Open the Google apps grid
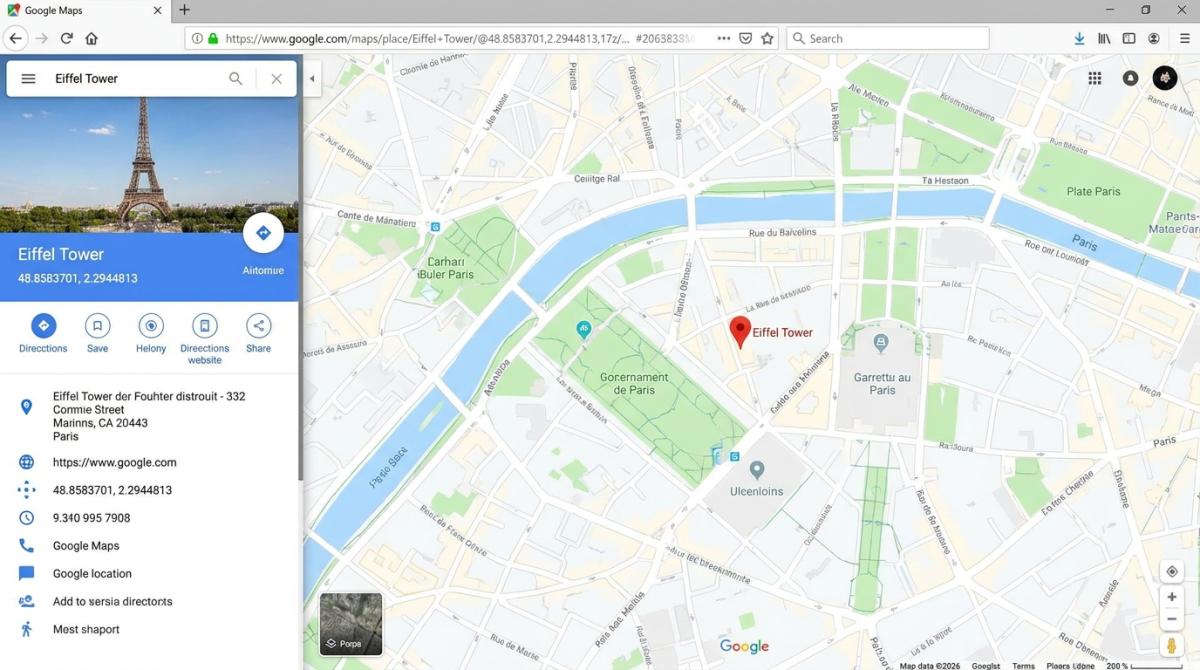This screenshot has height=670, width=1200. [x=1095, y=78]
